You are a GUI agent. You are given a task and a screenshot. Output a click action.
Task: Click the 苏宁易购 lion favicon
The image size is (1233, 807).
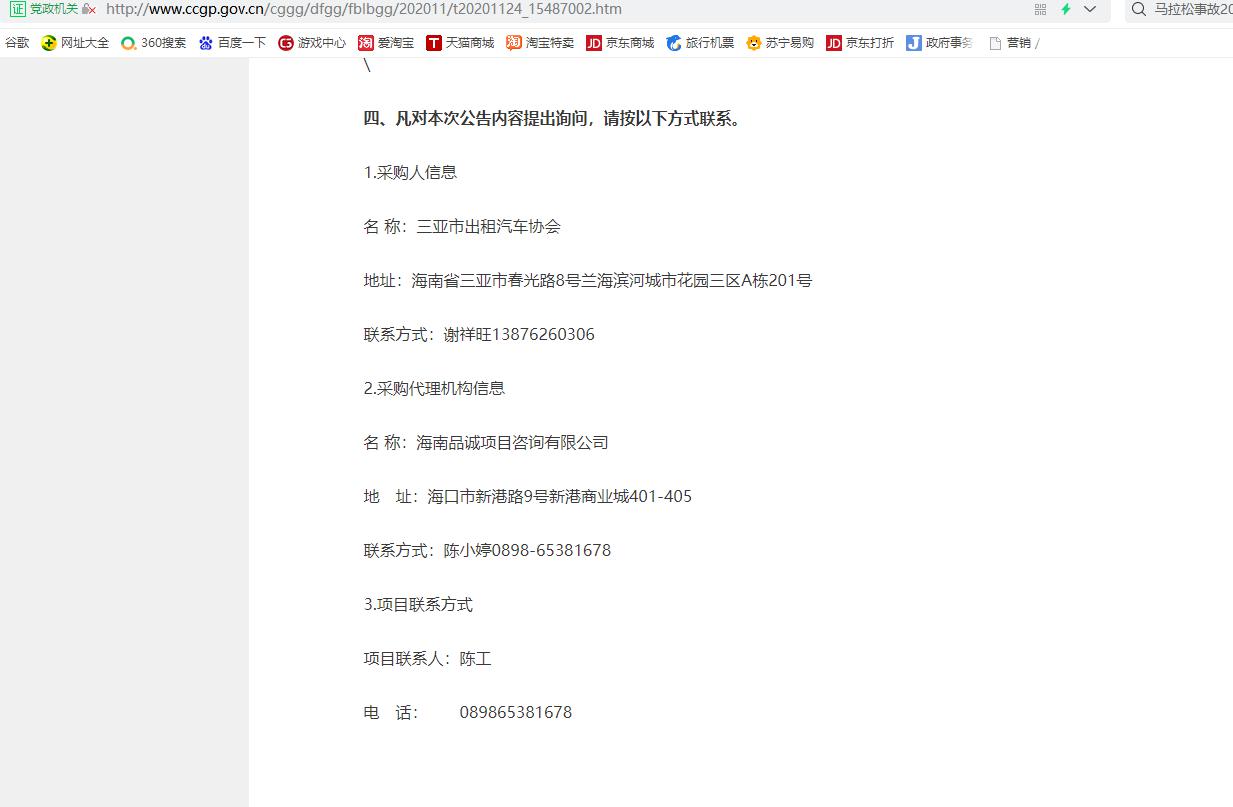[754, 43]
